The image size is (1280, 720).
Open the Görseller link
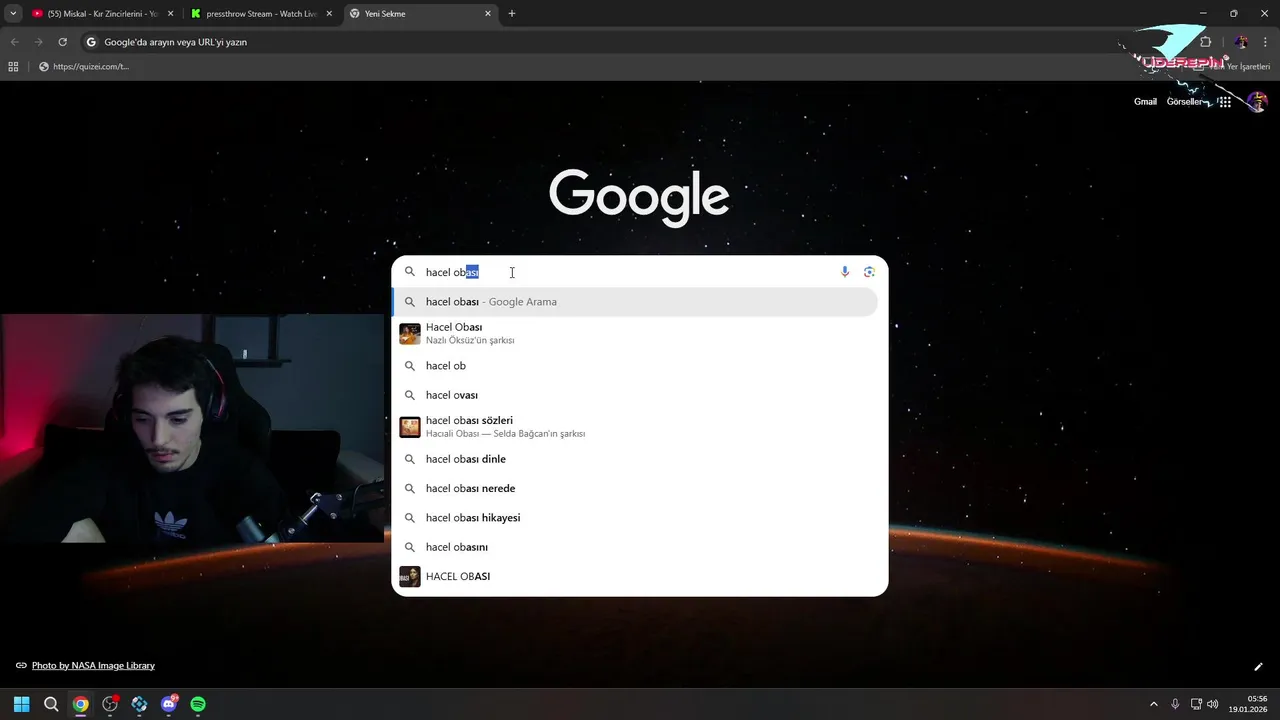point(1184,102)
